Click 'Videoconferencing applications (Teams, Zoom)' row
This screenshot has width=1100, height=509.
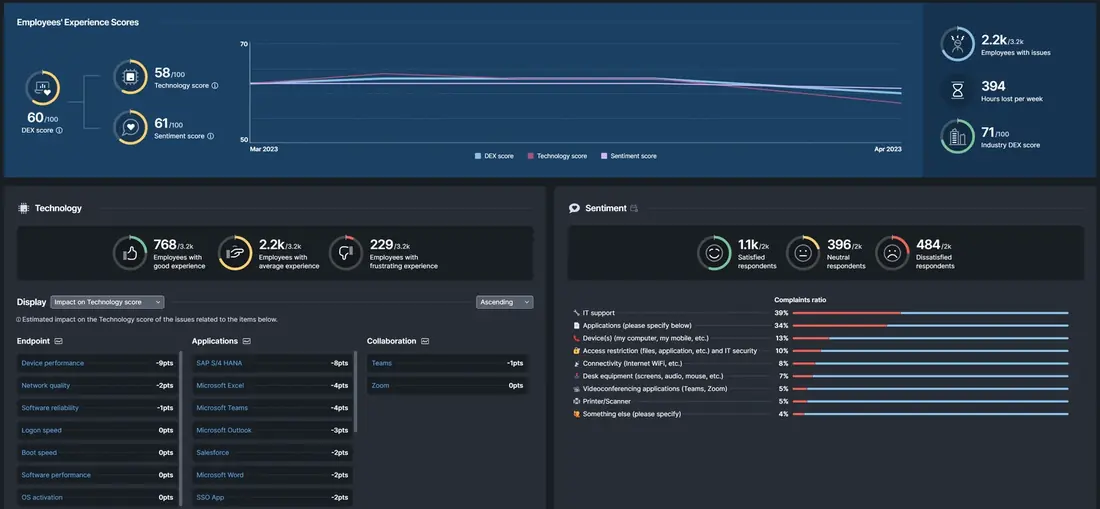[821, 388]
